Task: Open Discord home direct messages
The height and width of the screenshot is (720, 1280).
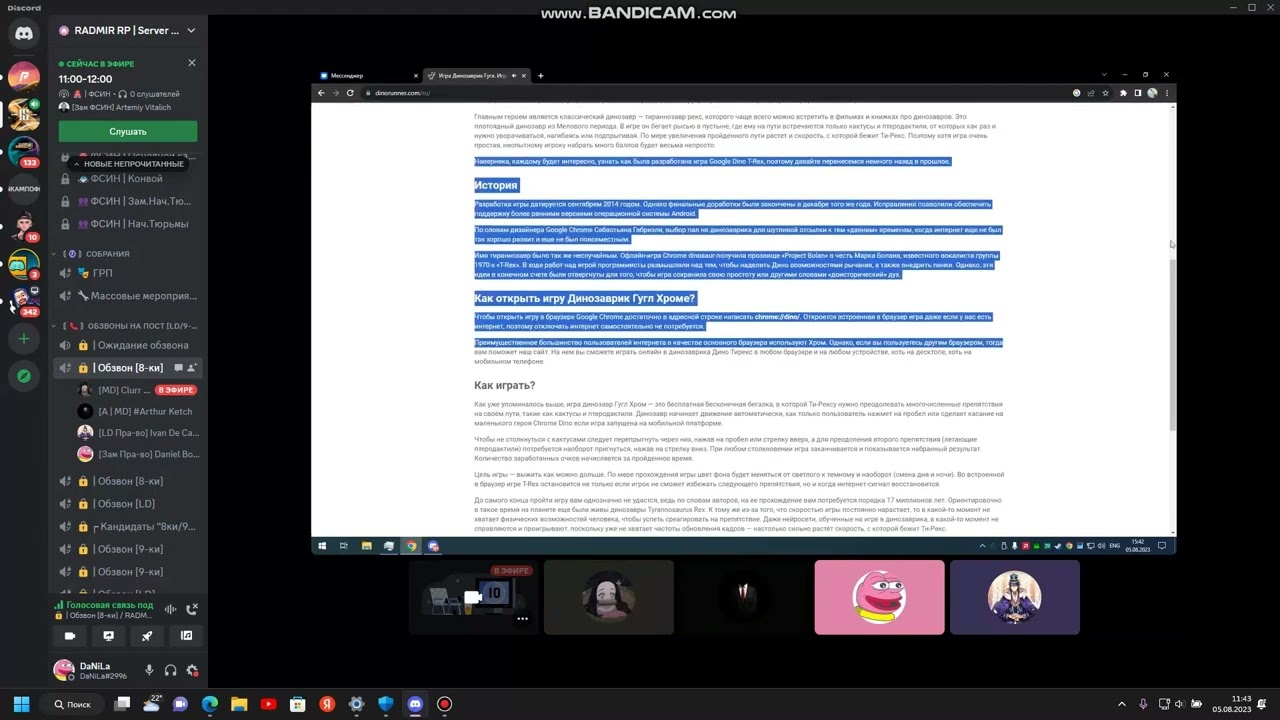Action: tap(24, 33)
